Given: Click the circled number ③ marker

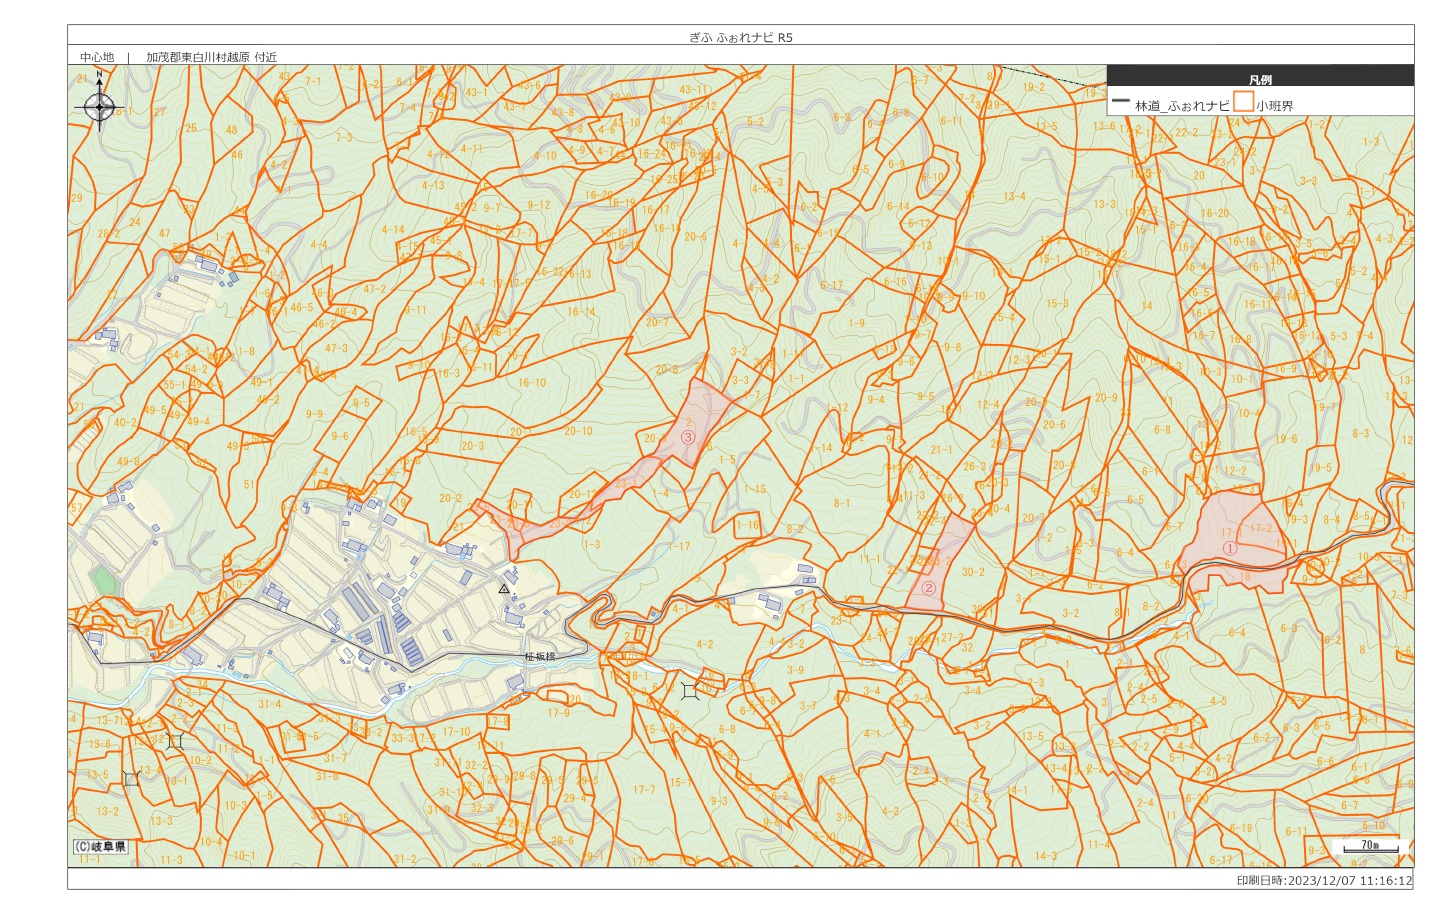Looking at the screenshot, I should pyautogui.click(x=687, y=437).
